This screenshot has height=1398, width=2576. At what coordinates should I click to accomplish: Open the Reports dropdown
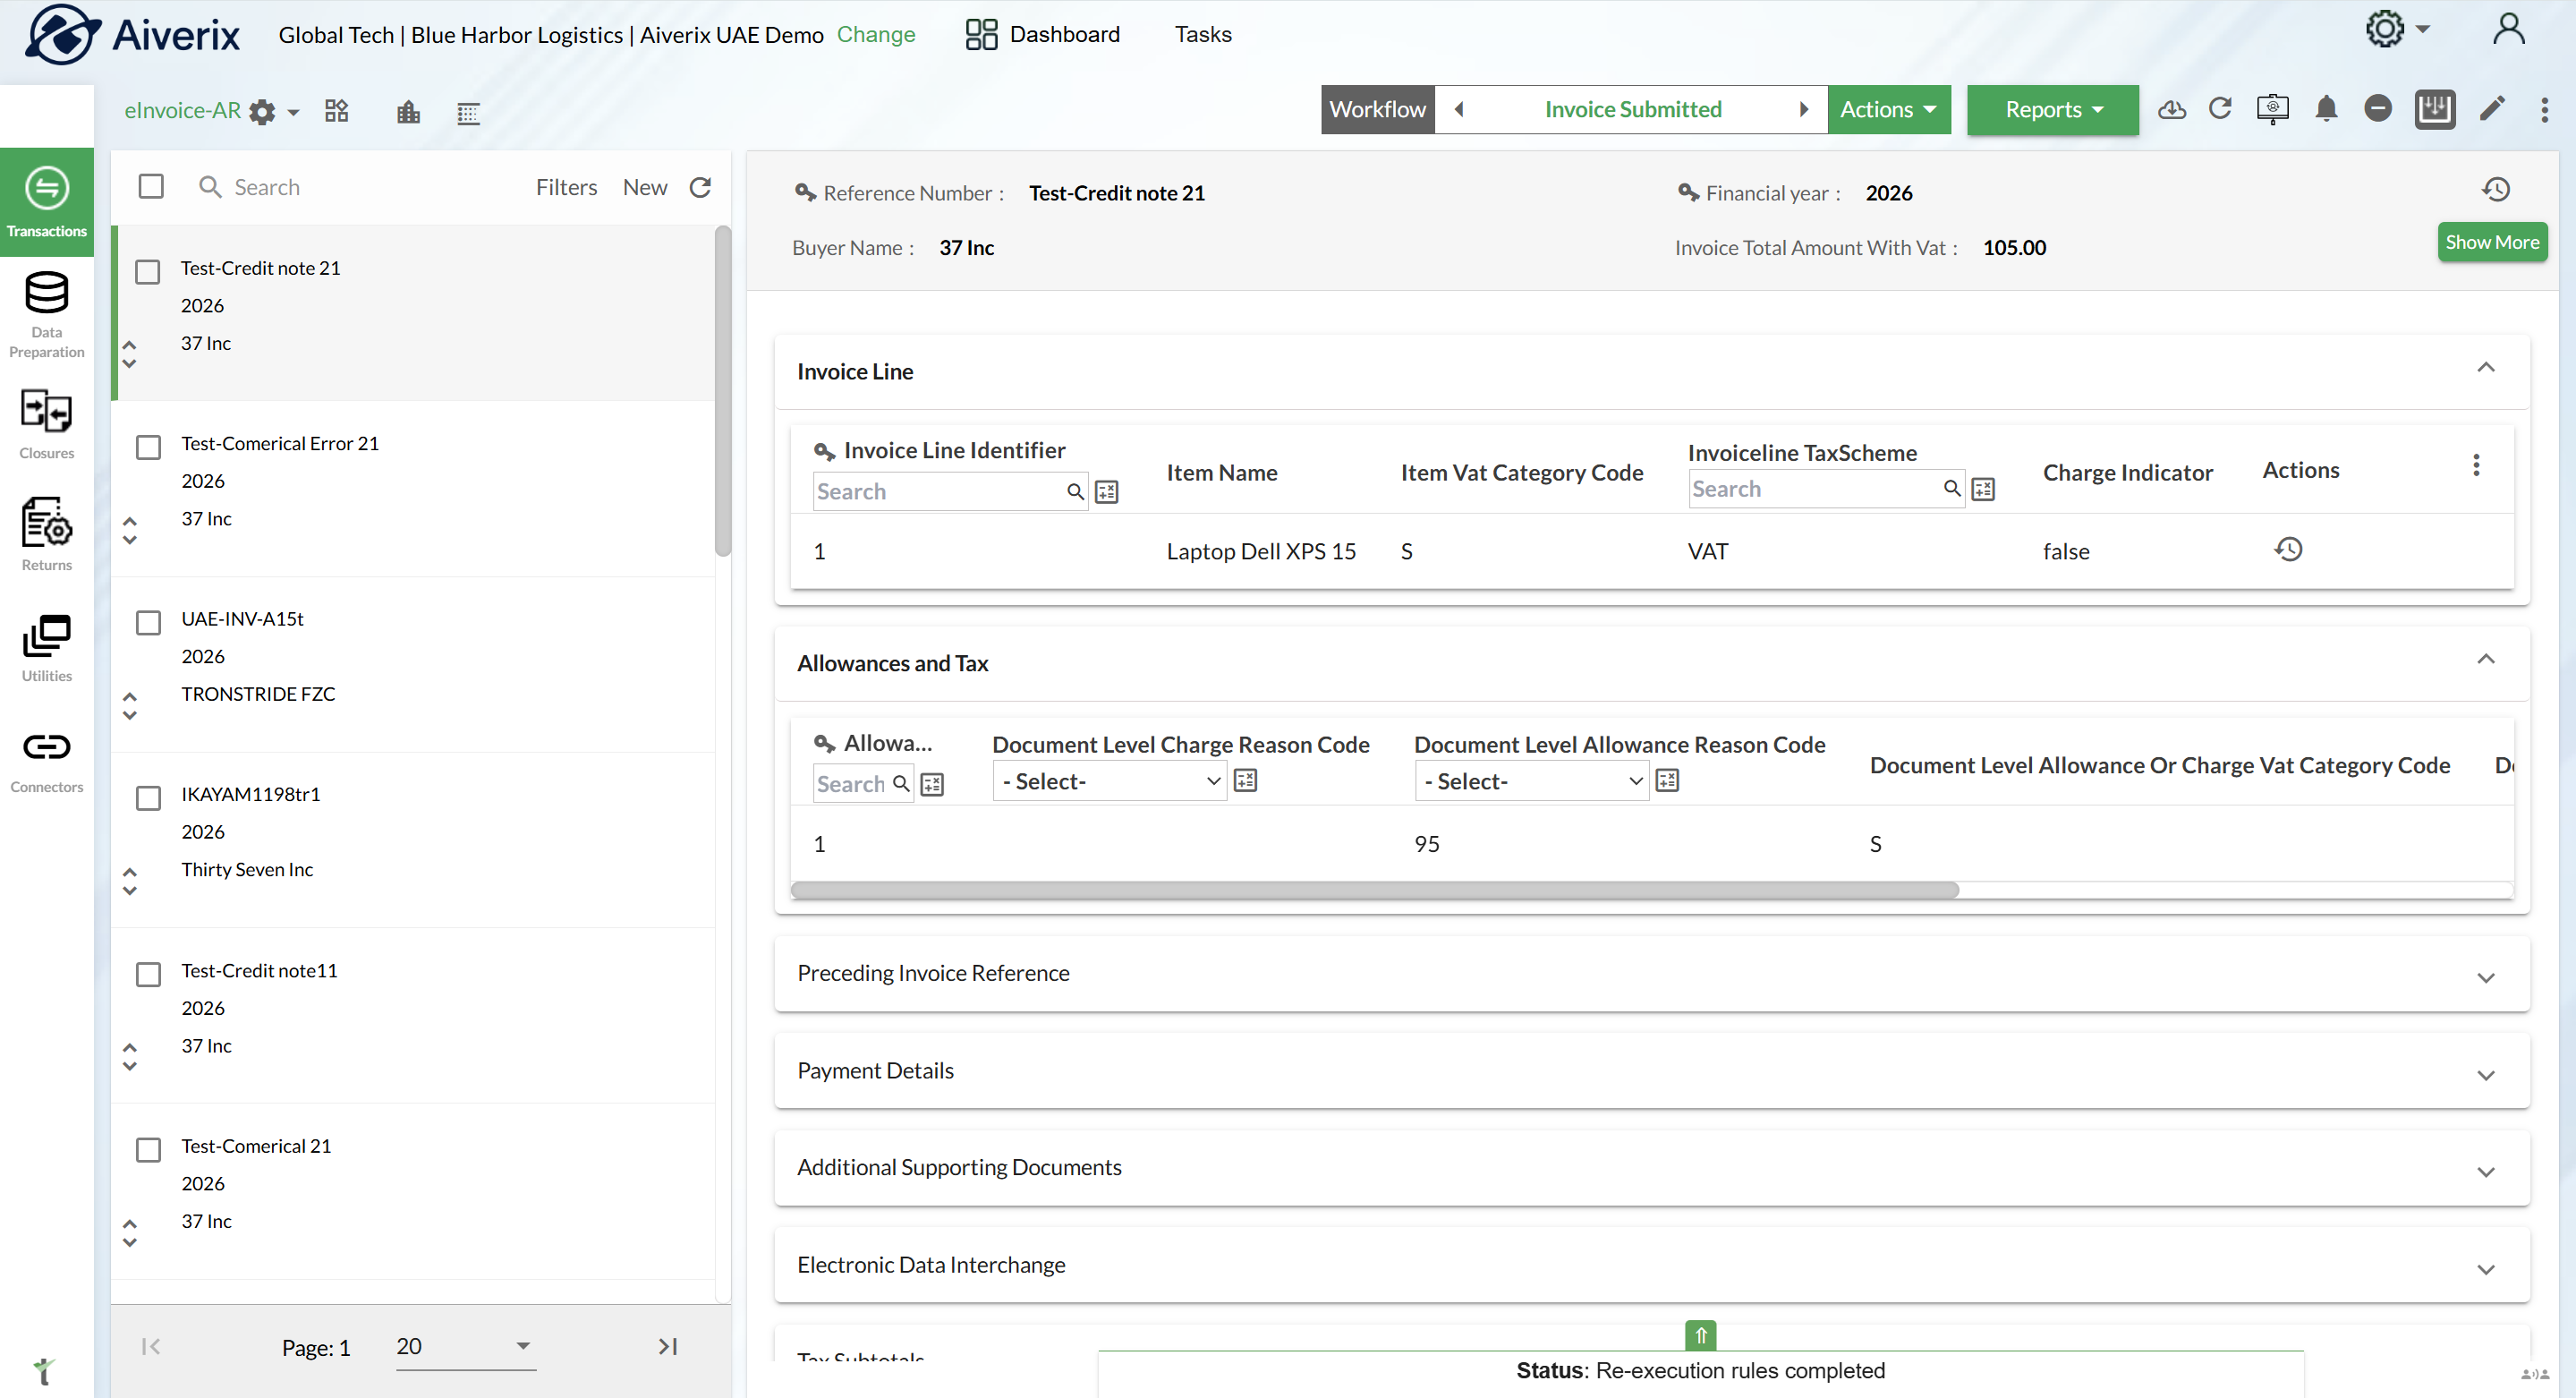tap(2052, 109)
